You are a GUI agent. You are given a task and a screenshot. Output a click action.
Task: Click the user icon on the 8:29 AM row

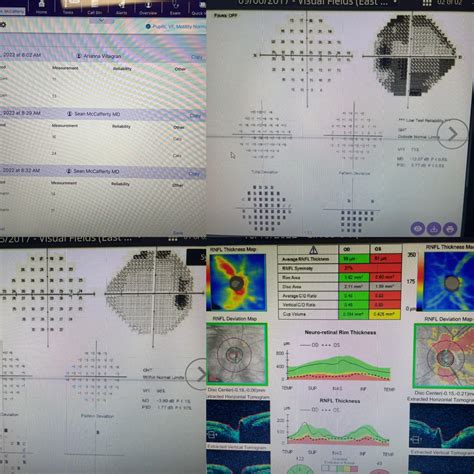(x=70, y=114)
